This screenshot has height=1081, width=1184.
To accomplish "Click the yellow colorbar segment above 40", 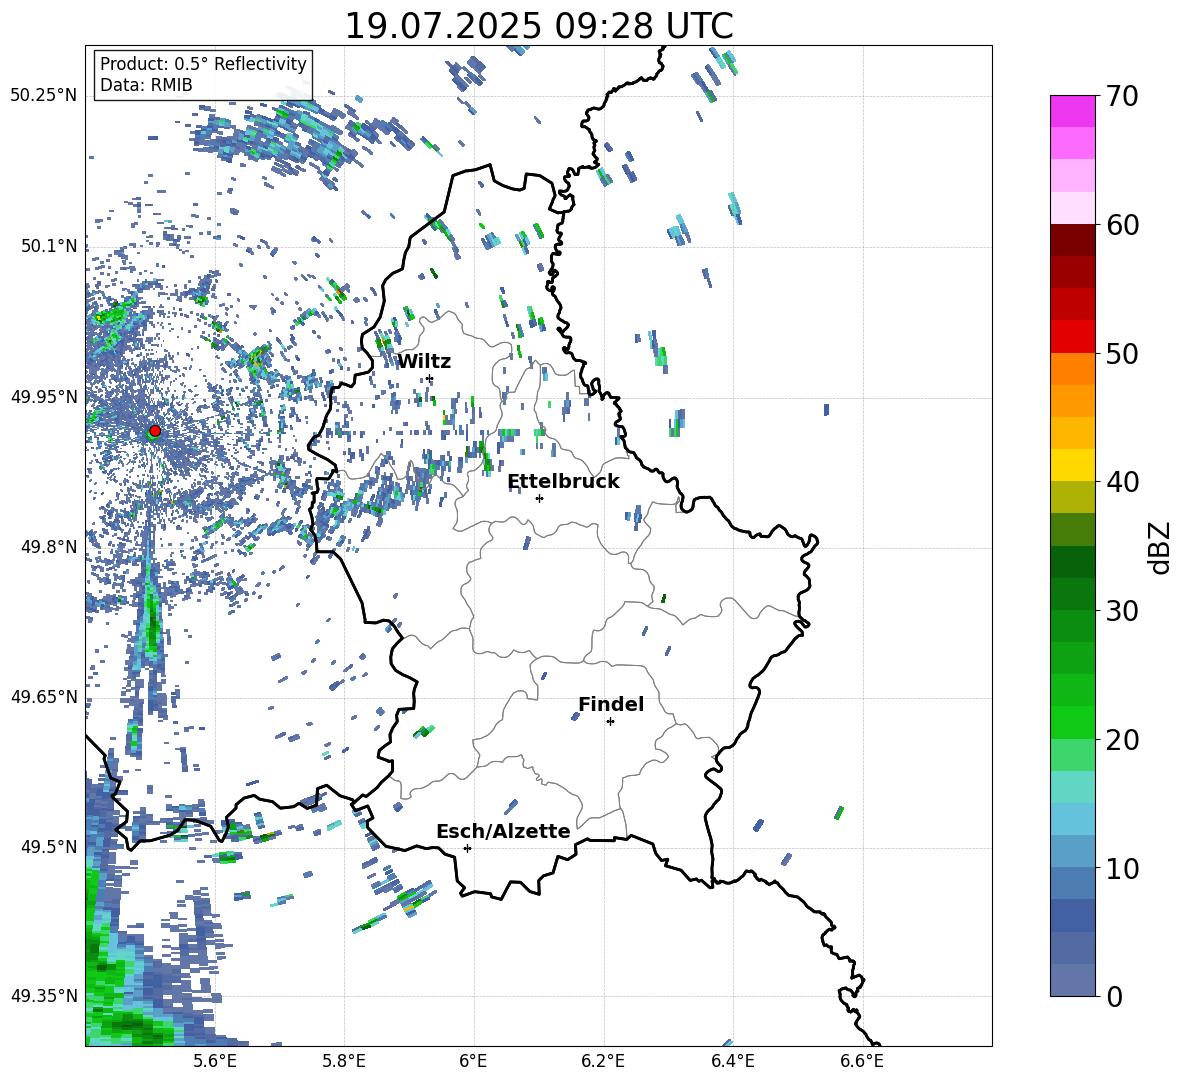I will click(x=1073, y=465).
